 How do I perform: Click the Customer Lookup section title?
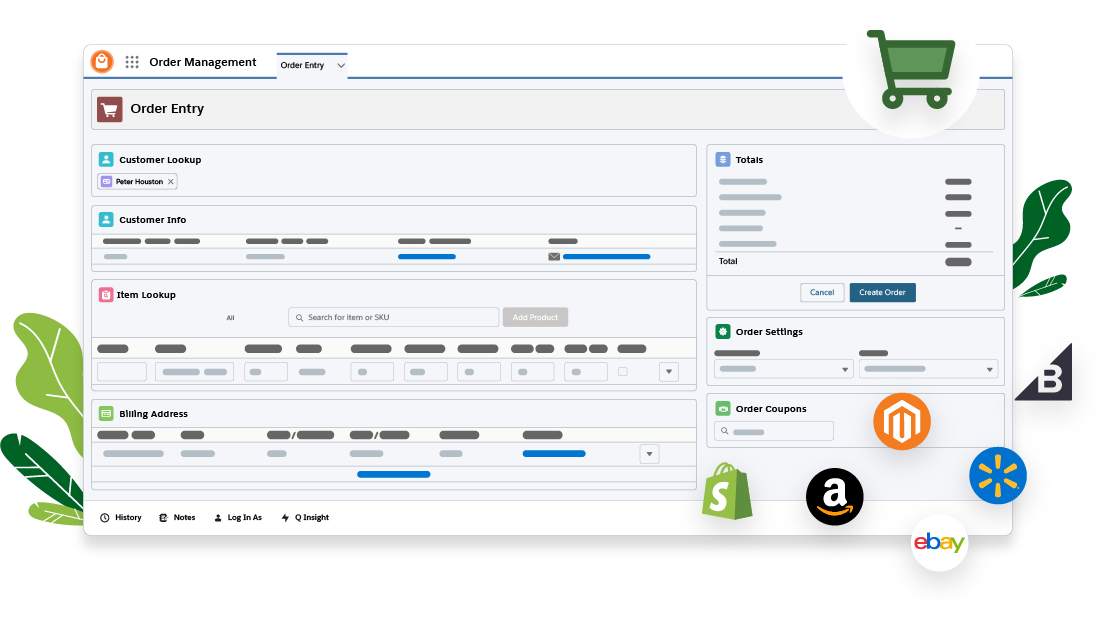[160, 160]
